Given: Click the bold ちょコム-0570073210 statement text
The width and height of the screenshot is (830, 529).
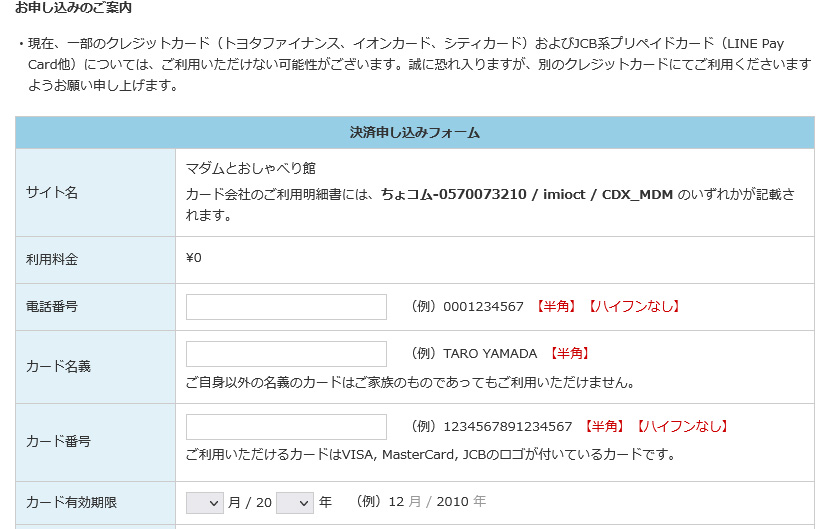Looking at the screenshot, I should click(x=453, y=194).
